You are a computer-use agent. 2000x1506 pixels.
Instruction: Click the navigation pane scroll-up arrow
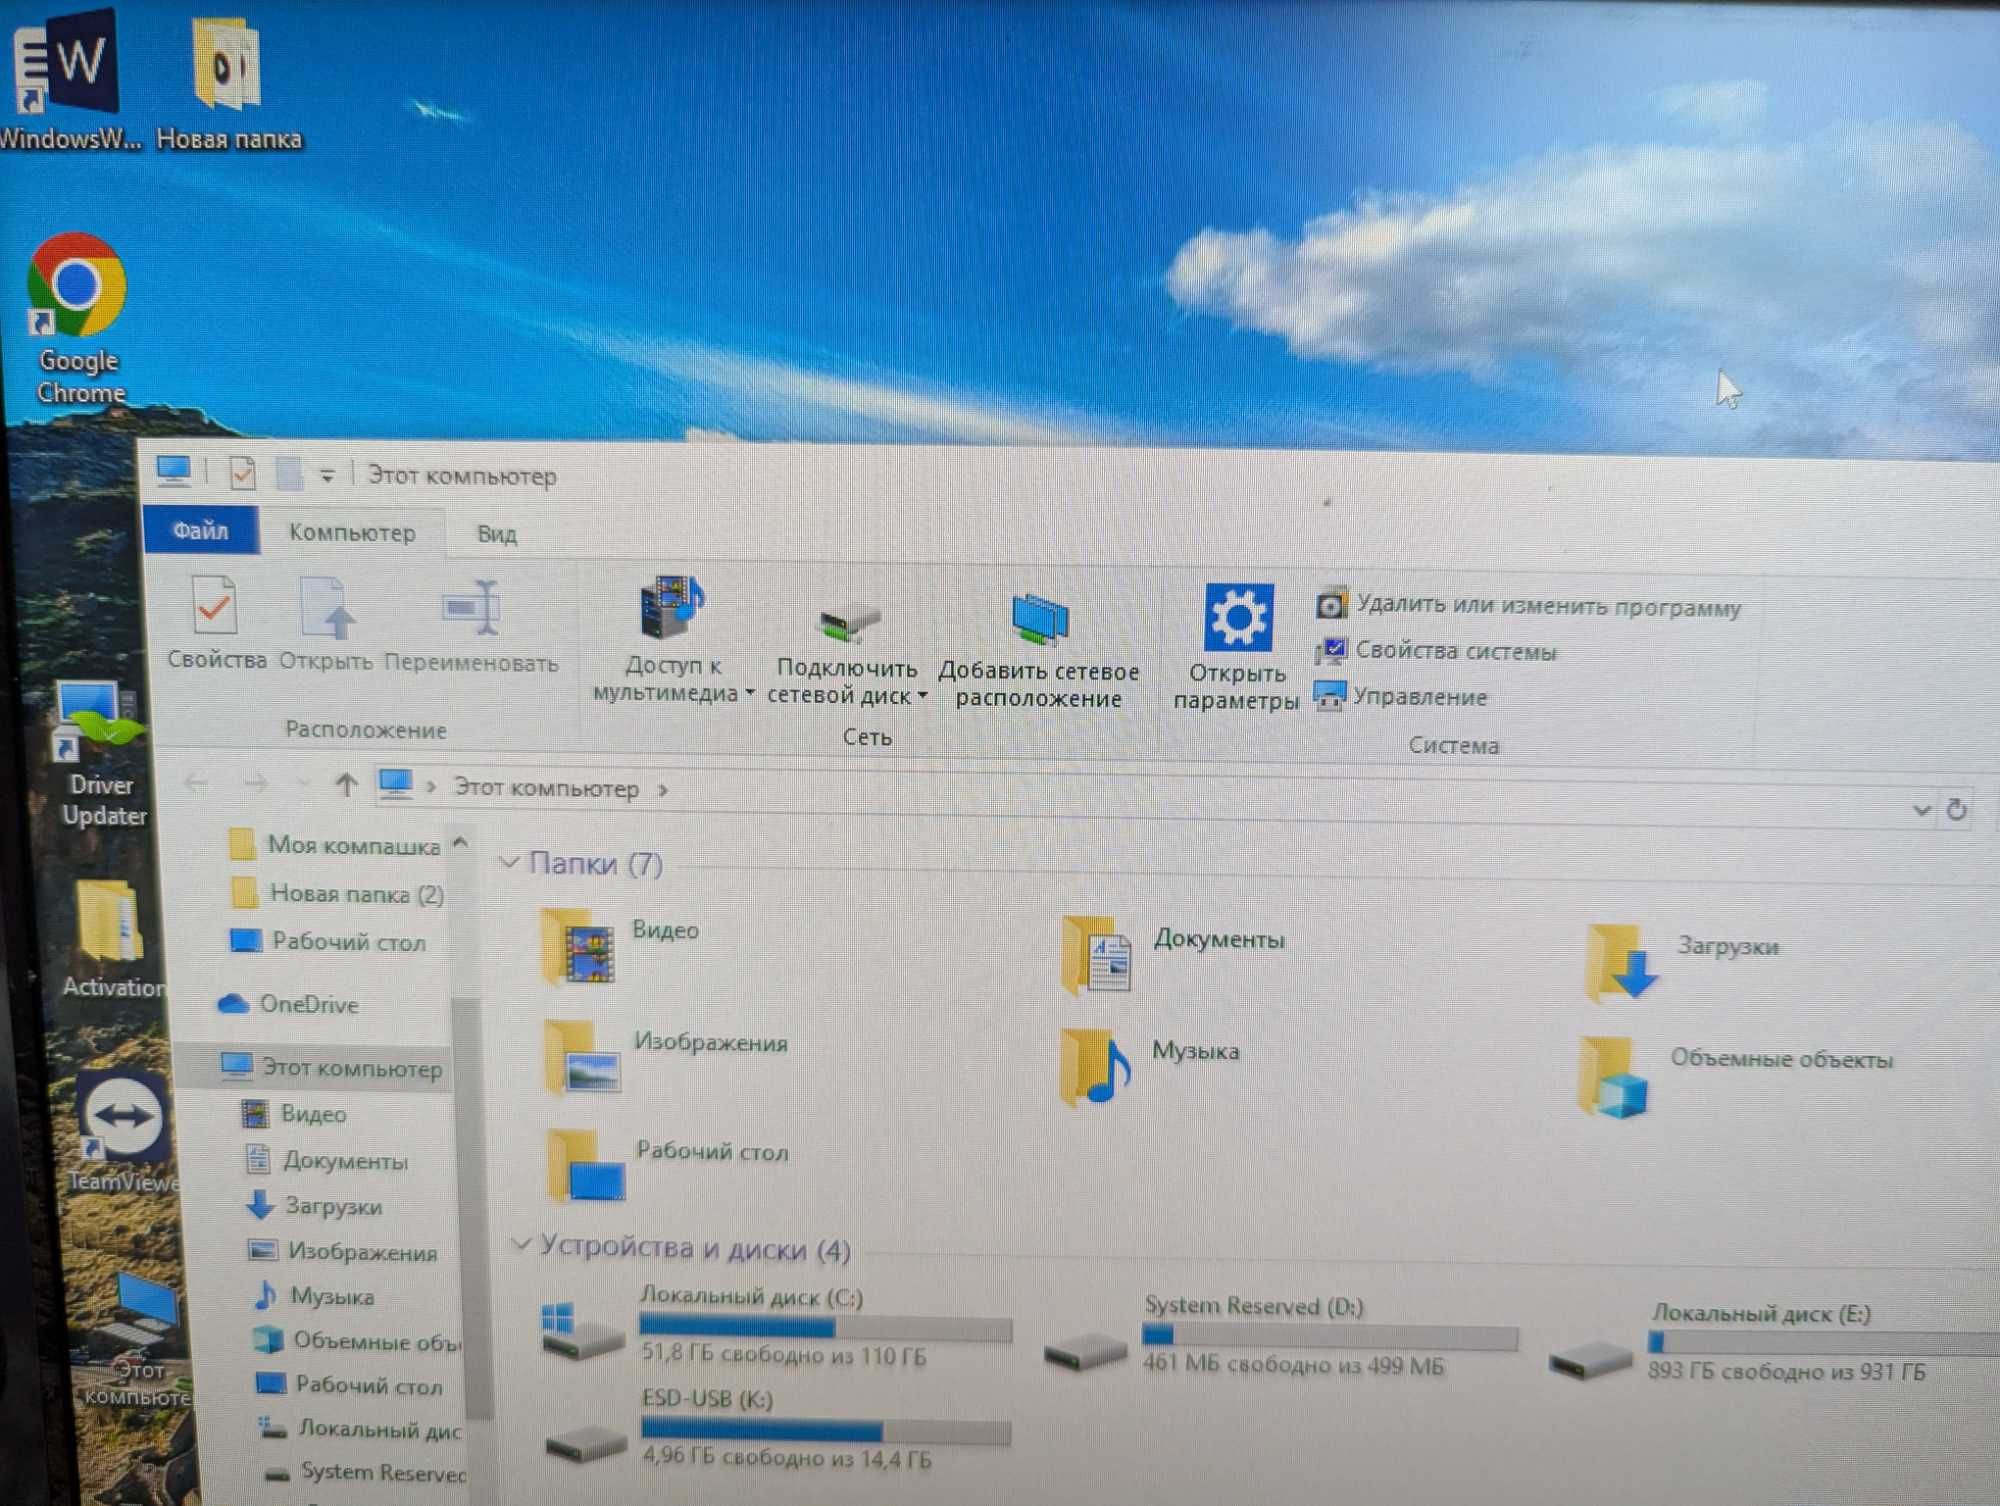(460, 843)
